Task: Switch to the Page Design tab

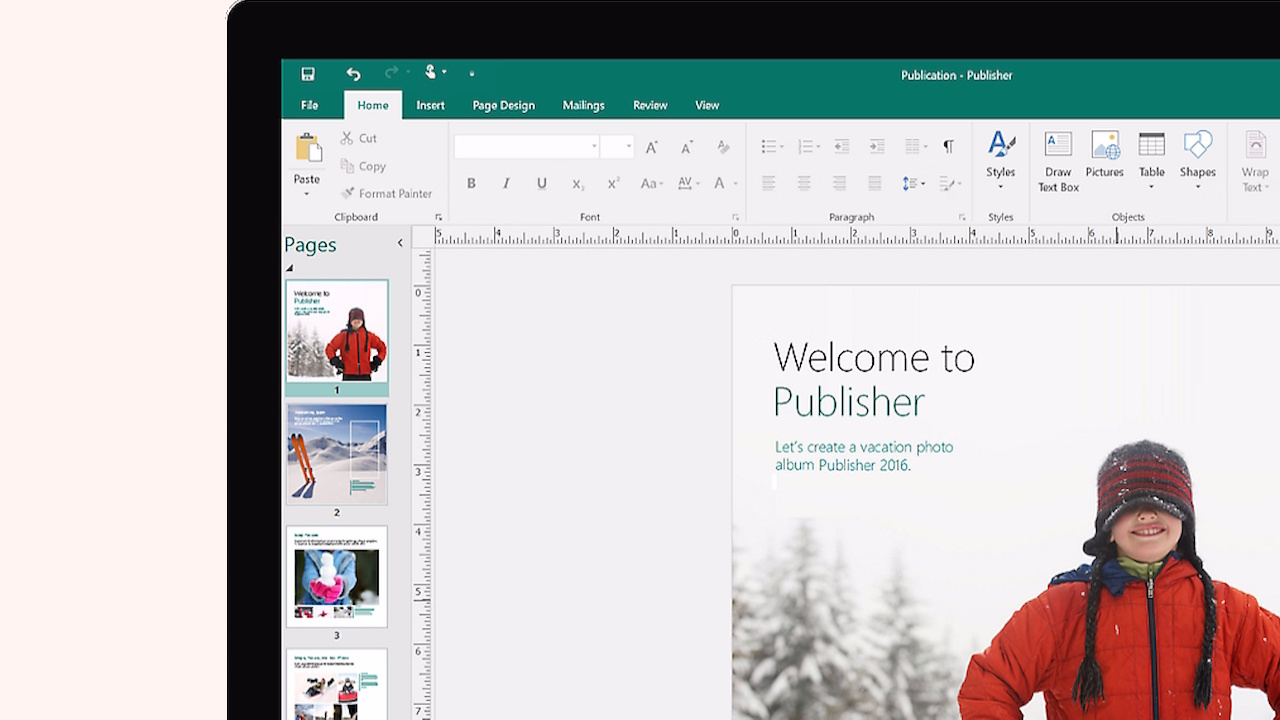Action: [x=503, y=105]
